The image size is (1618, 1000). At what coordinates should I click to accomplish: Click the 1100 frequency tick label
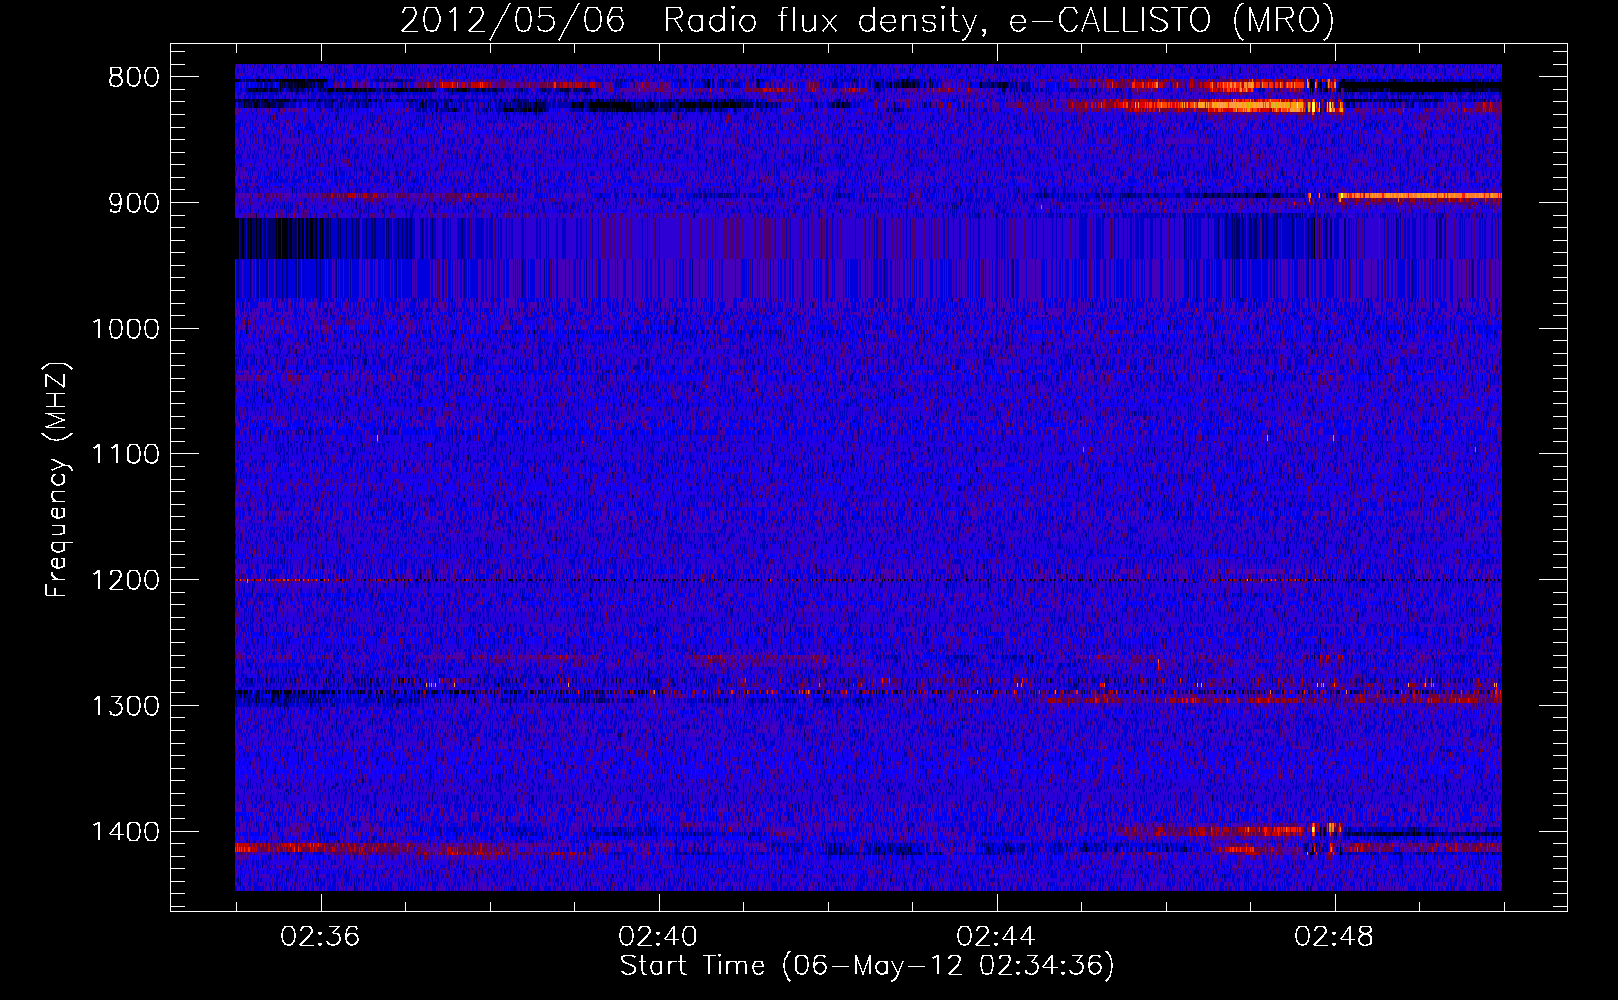point(125,455)
